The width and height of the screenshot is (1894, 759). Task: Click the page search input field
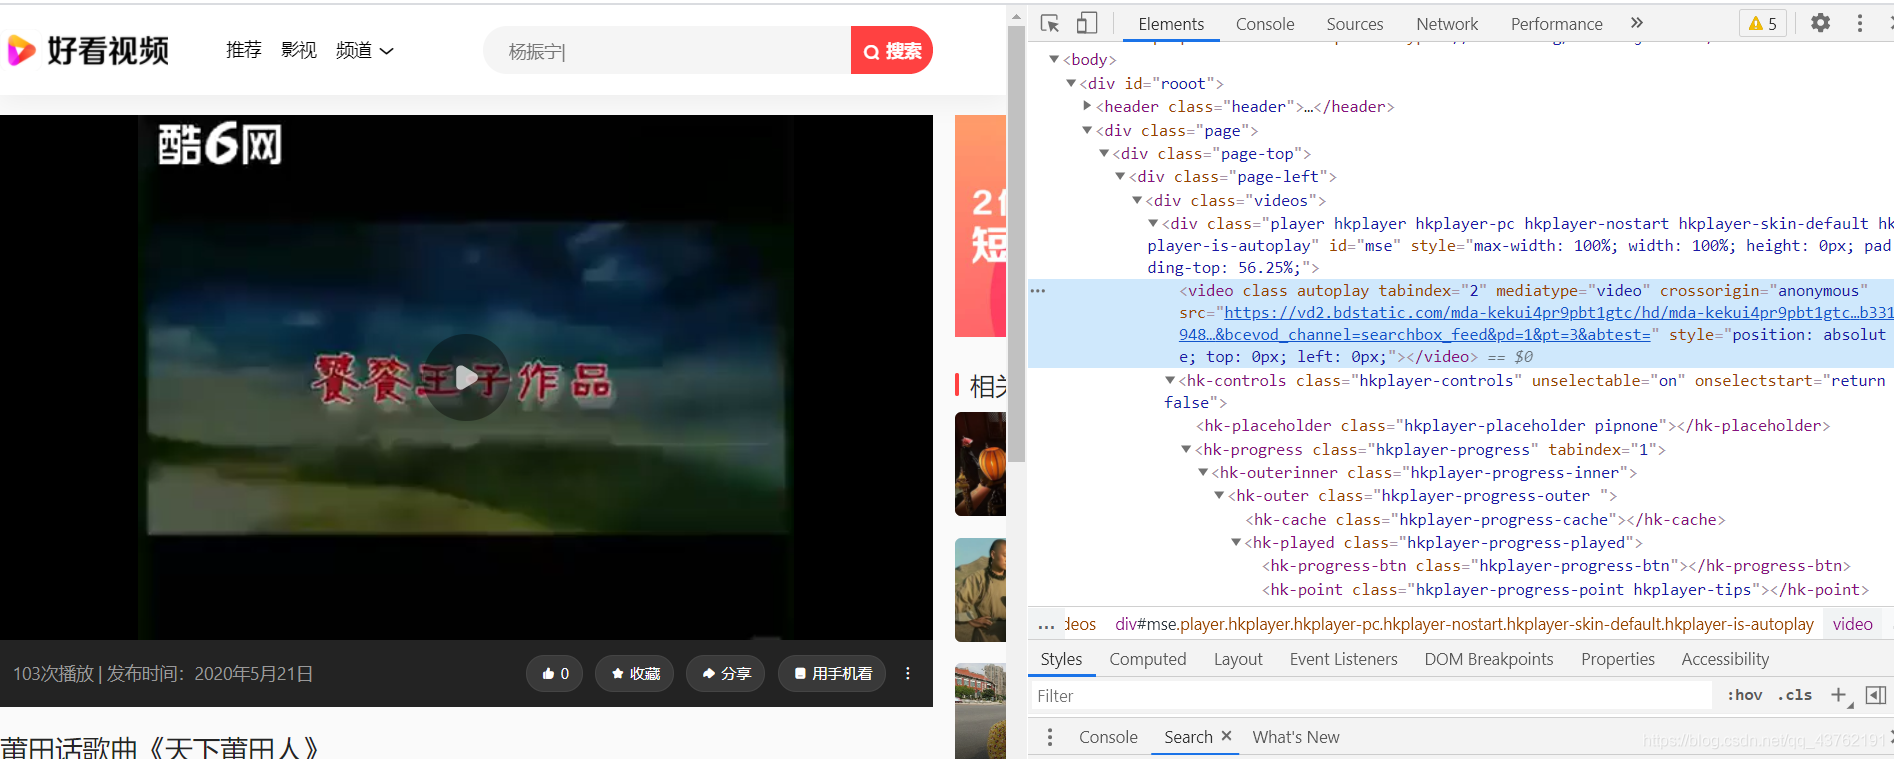tap(667, 50)
